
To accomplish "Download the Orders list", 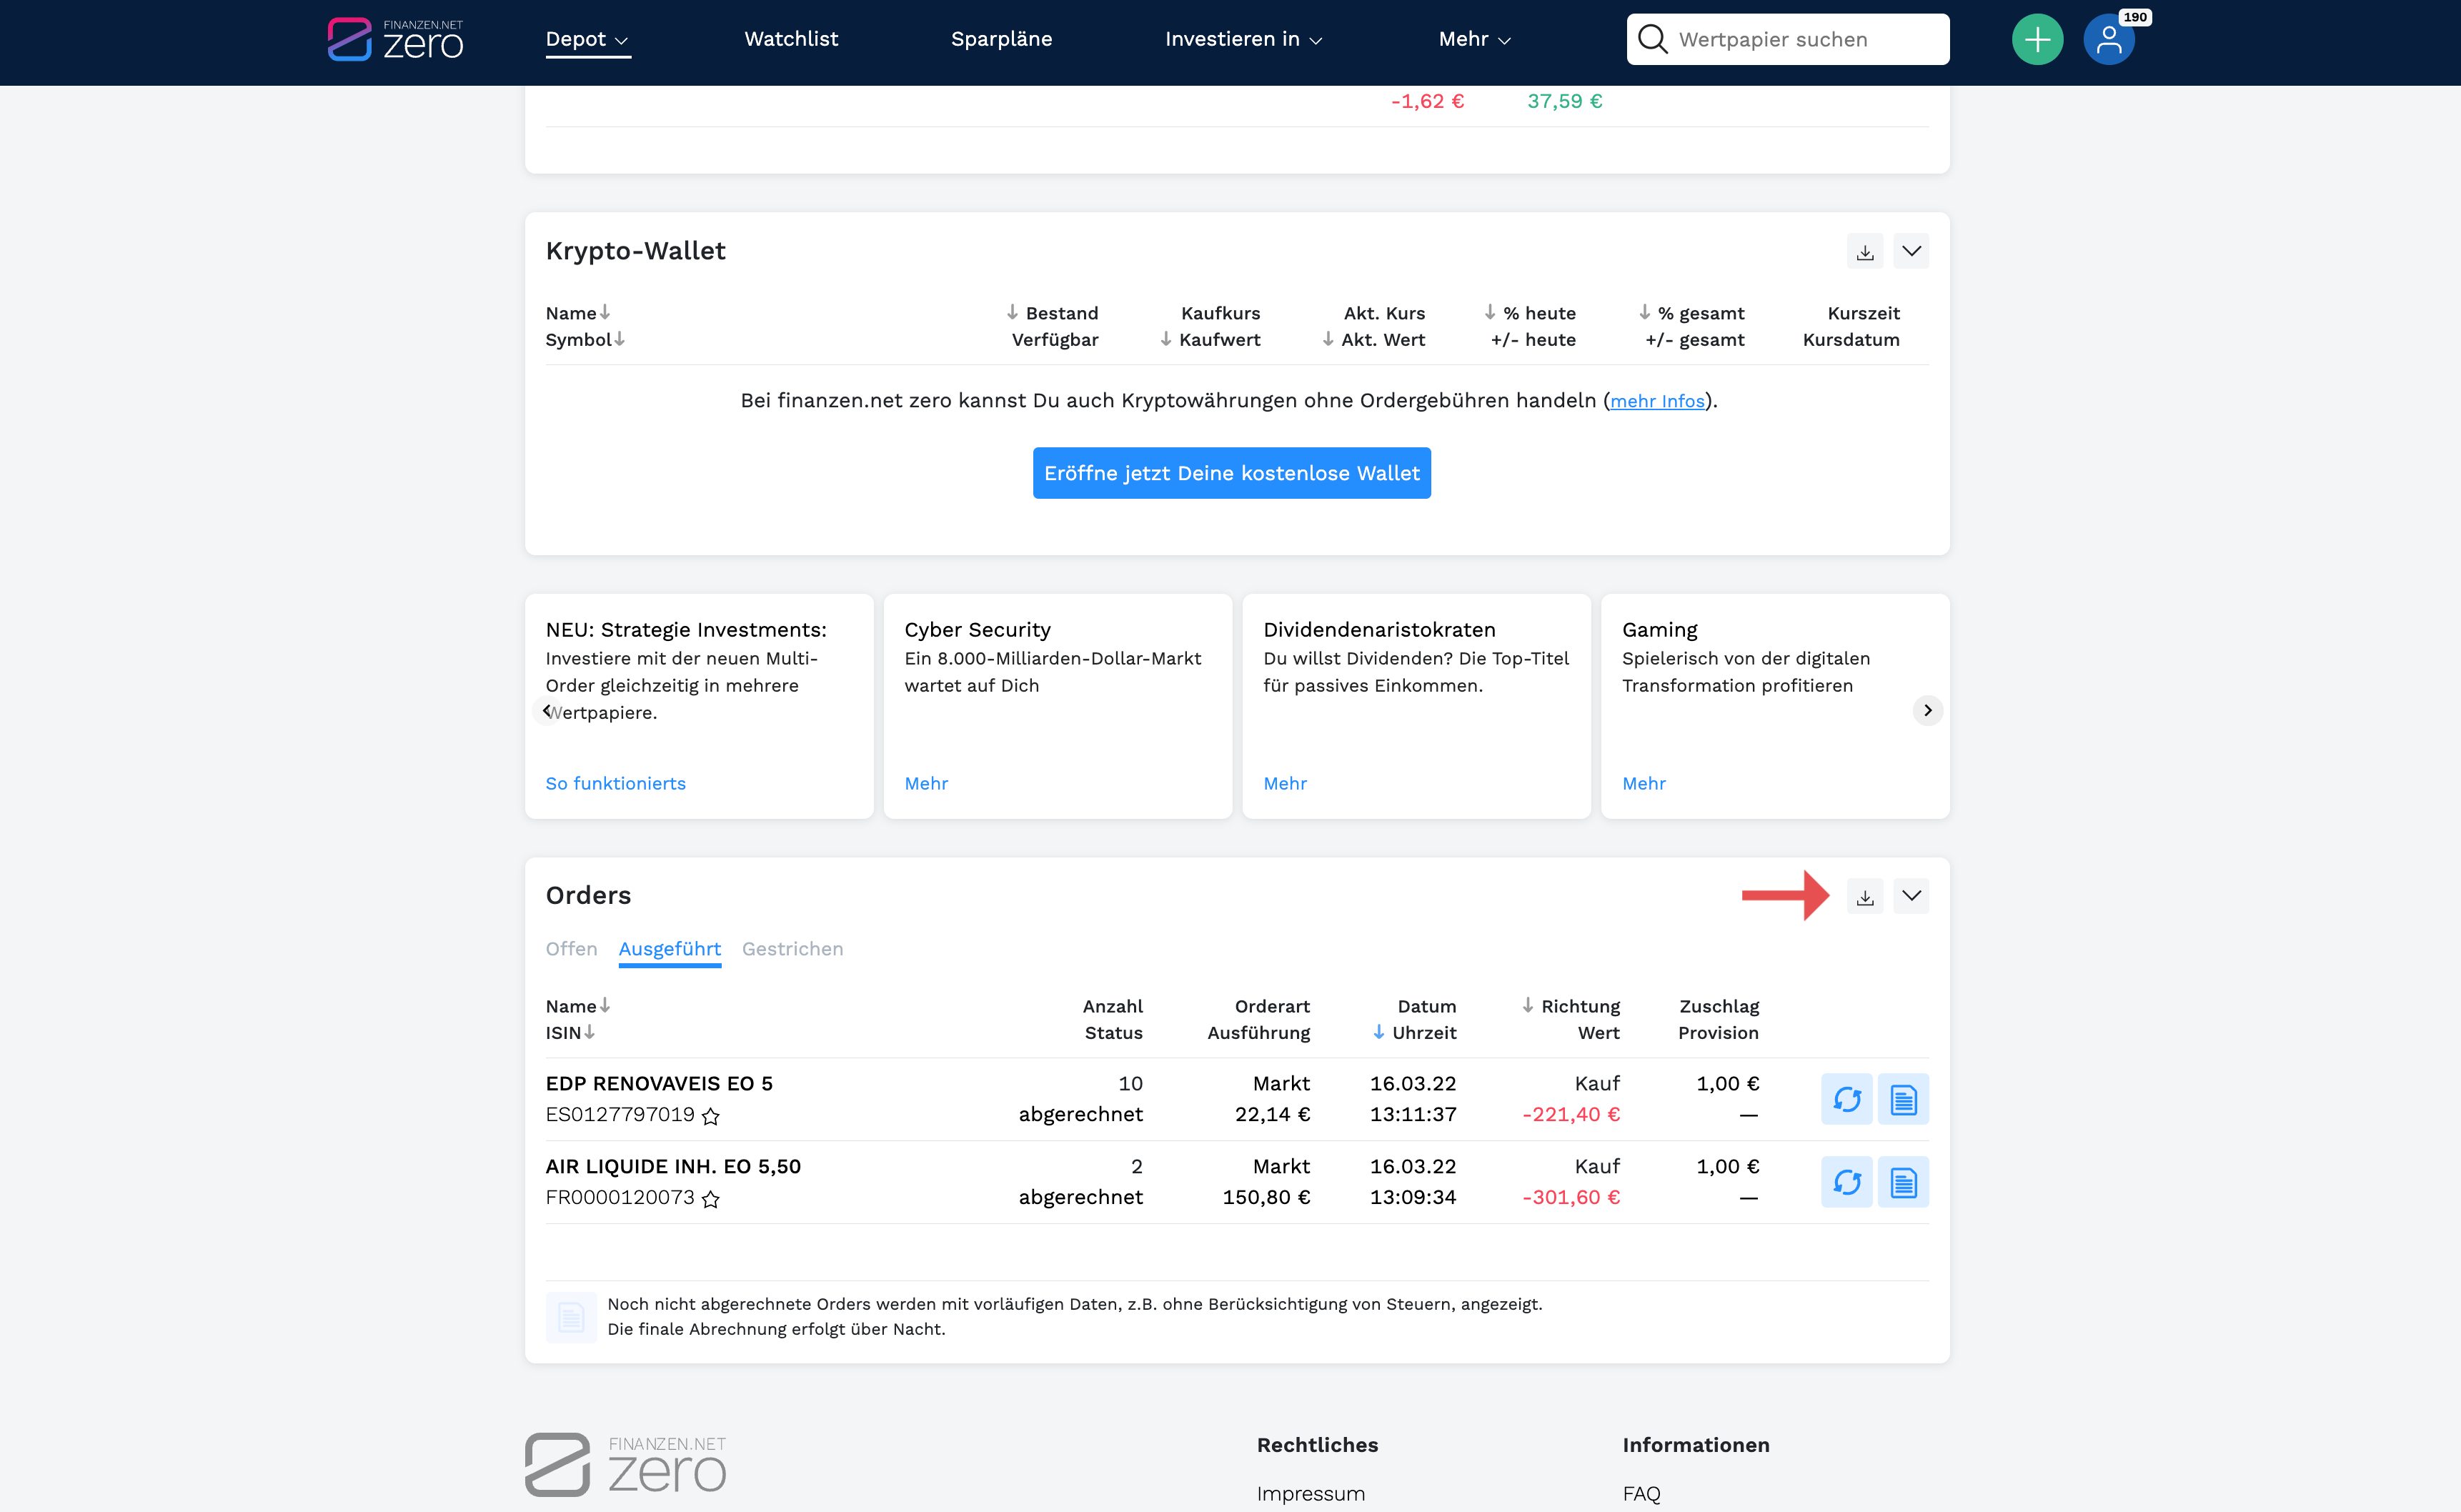I will (1865, 897).
